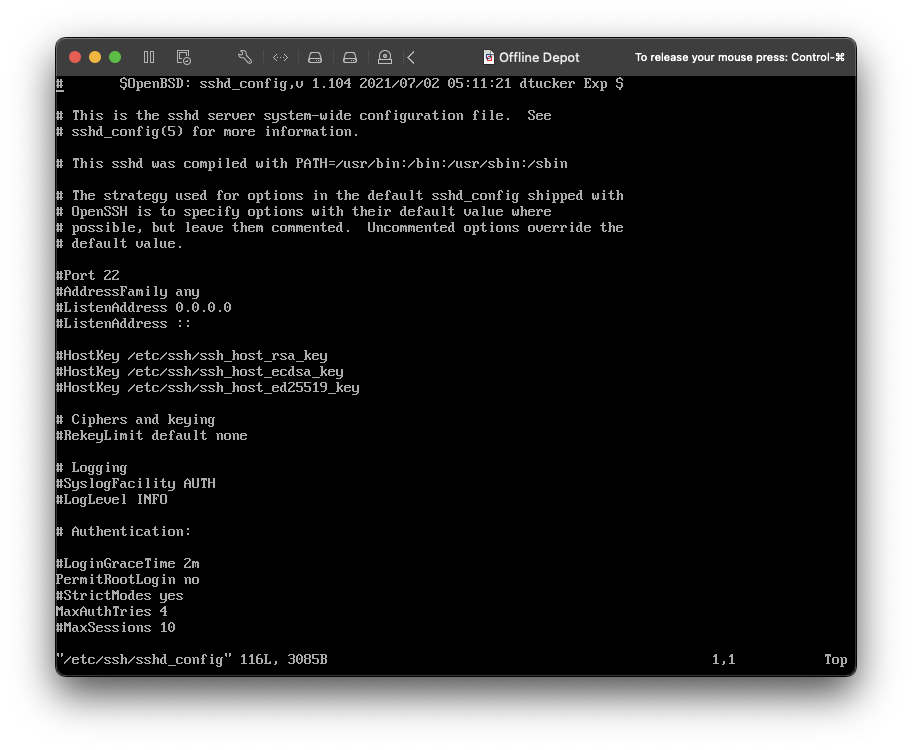Click the MaxAuthTries 4 line
Screen dimensions: 912x750
click(x=111, y=612)
